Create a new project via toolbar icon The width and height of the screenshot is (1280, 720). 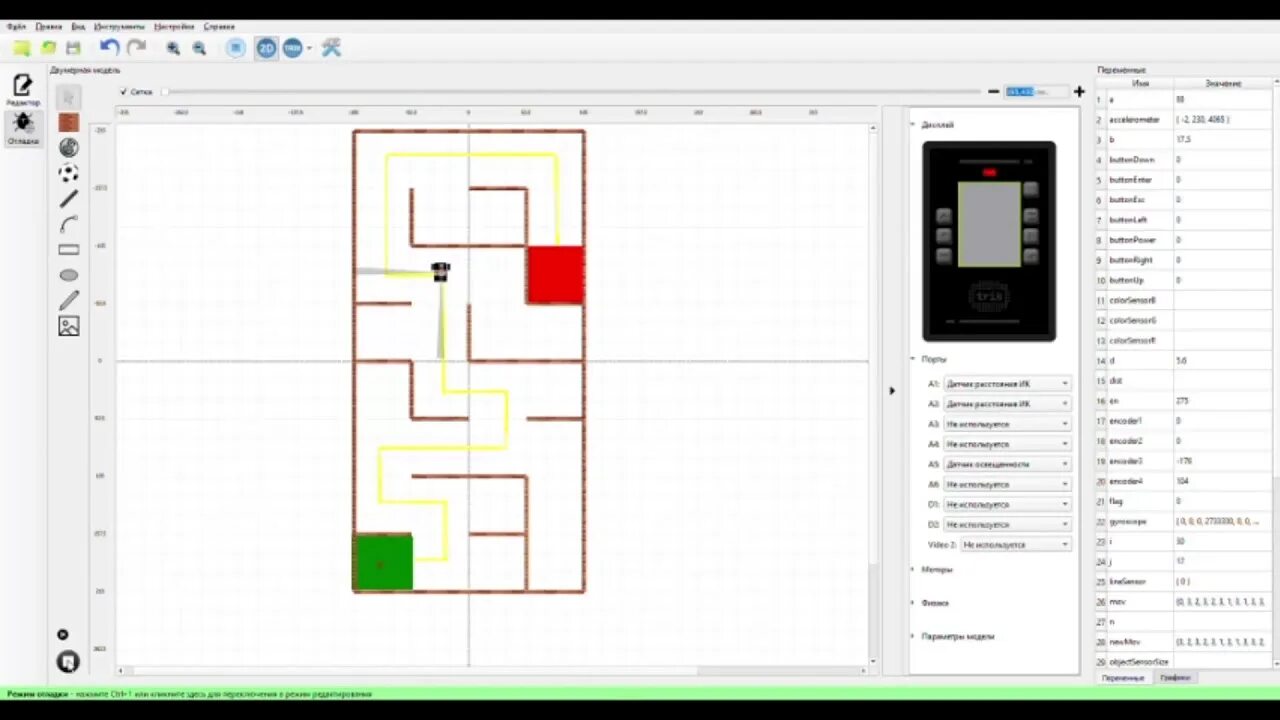point(21,48)
